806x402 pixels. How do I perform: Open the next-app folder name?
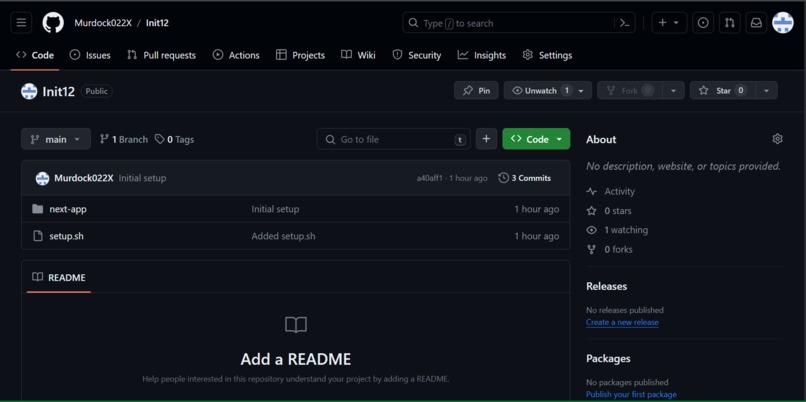(68, 209)
